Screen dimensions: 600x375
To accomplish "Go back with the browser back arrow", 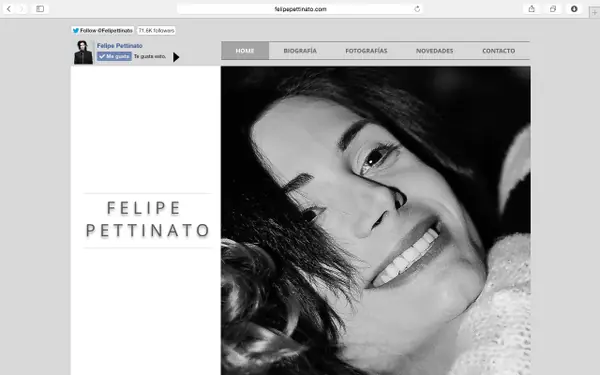I will tap(9, 9).
